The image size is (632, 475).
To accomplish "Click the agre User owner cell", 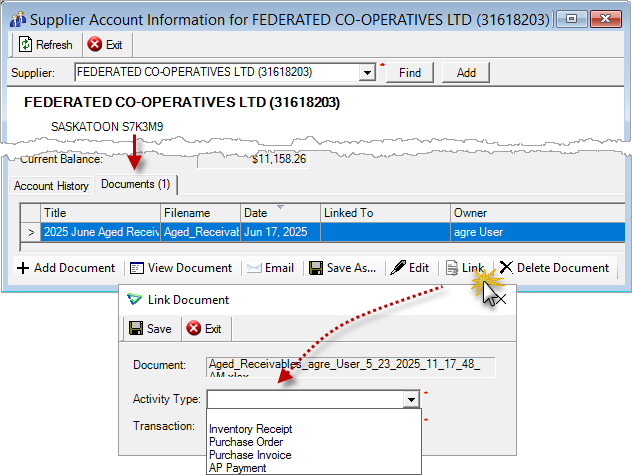I will pyautogui.click(x=538, y=232).
